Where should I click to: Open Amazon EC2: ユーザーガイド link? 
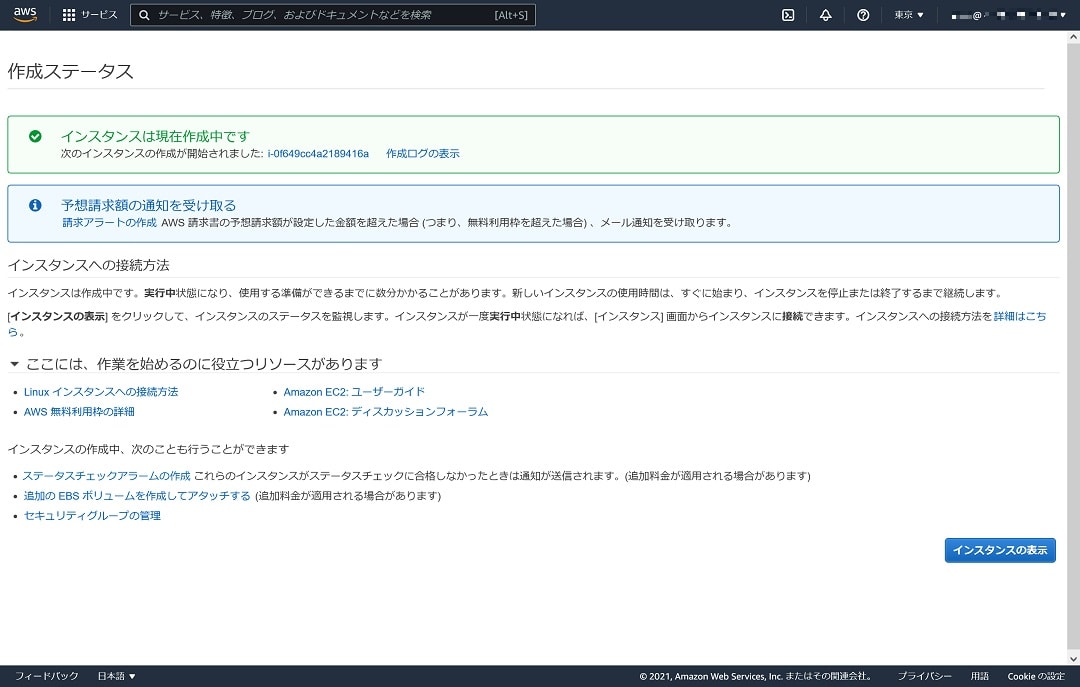coord(354,392)
